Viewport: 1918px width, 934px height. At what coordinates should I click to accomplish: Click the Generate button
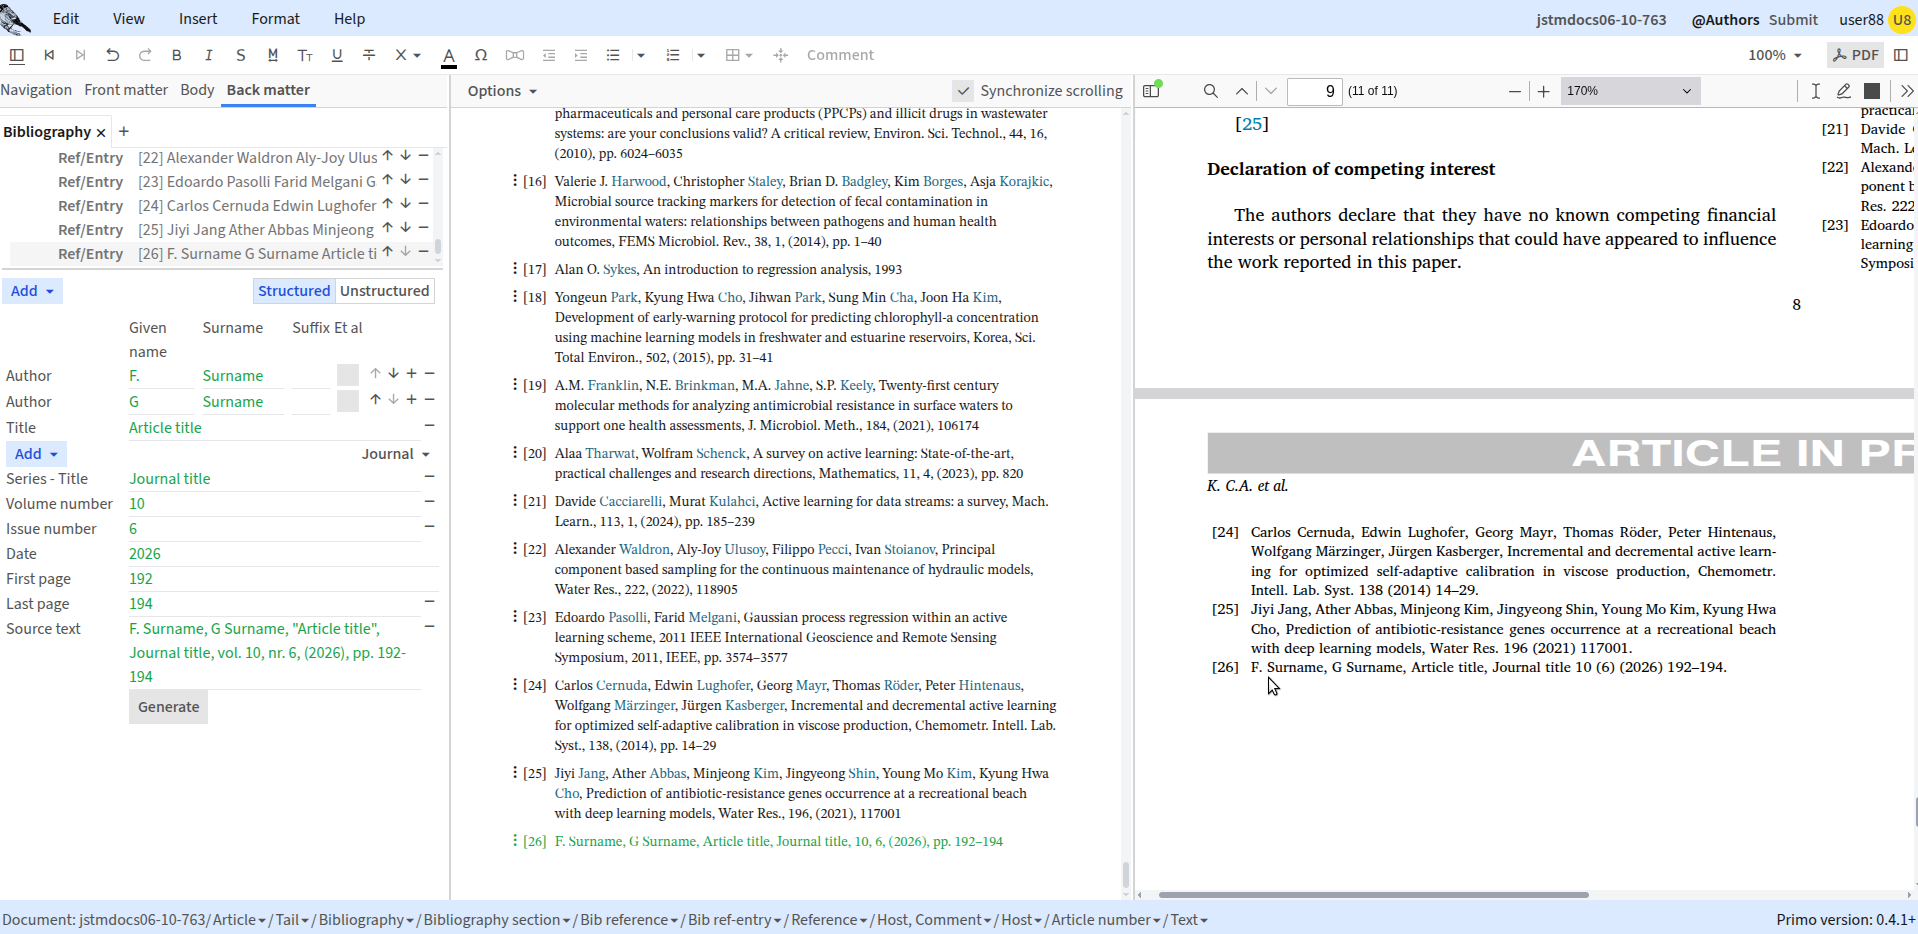tap(168, 707)
